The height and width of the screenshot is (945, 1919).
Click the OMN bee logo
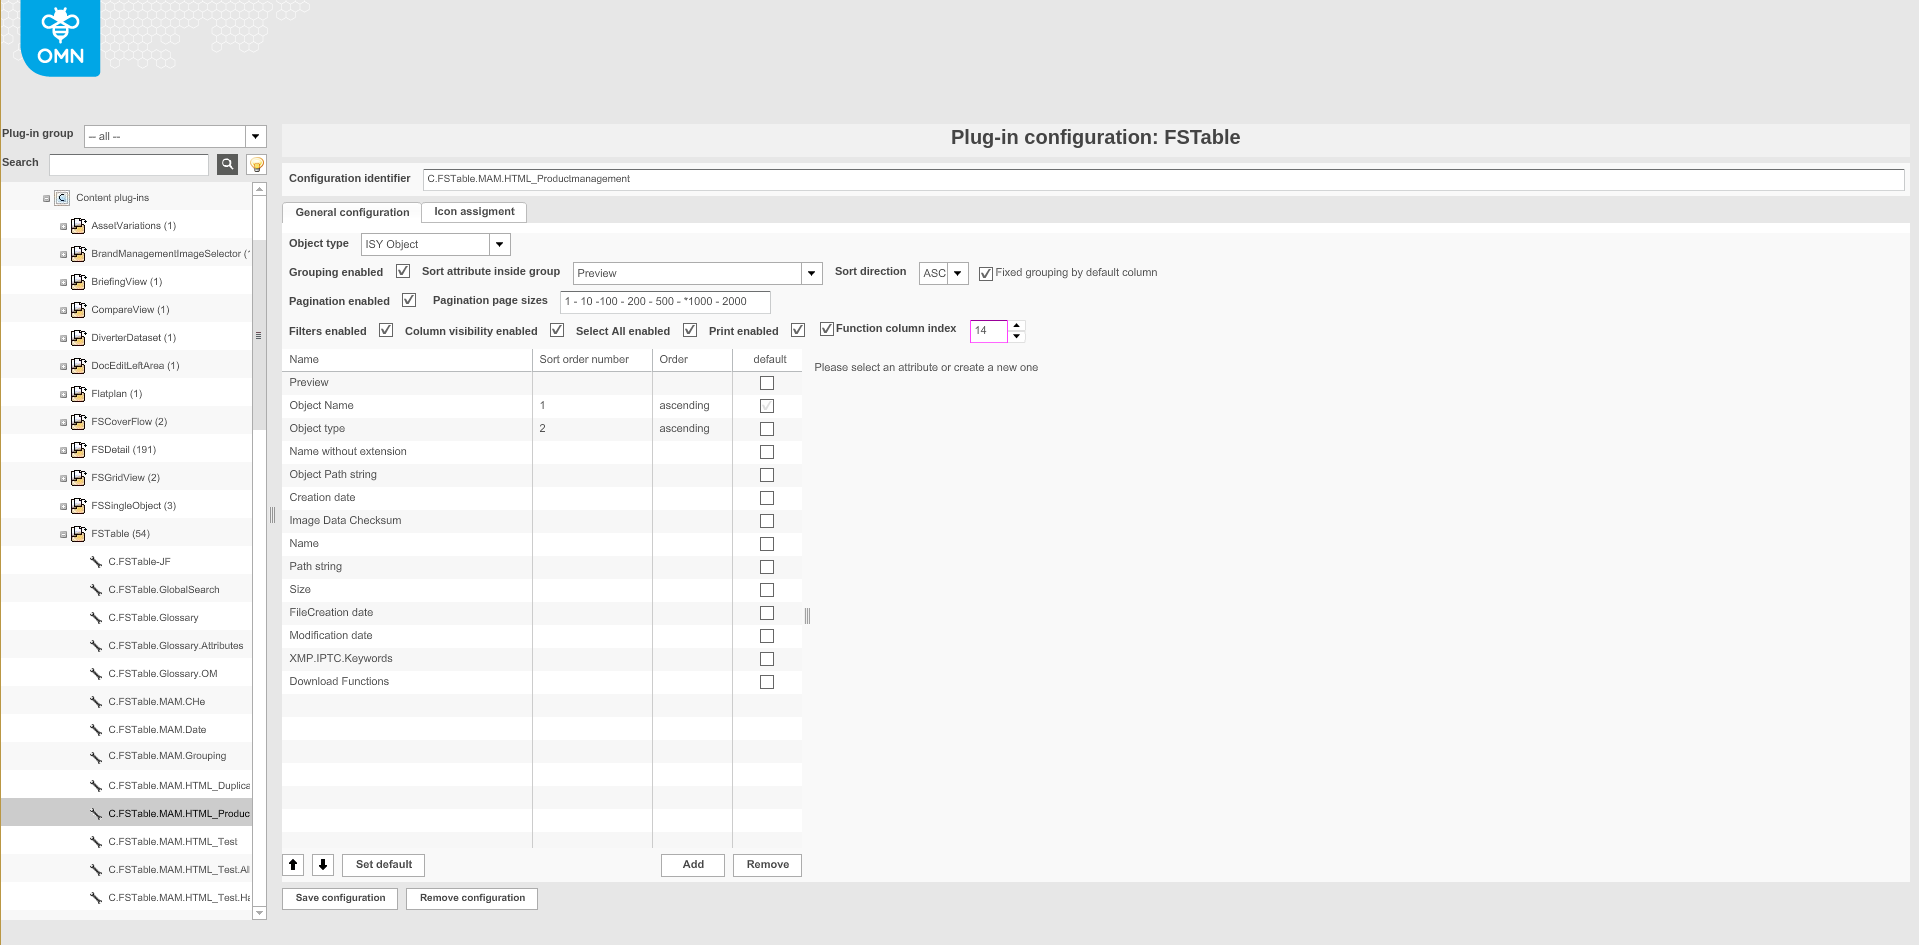pos(59,37)
